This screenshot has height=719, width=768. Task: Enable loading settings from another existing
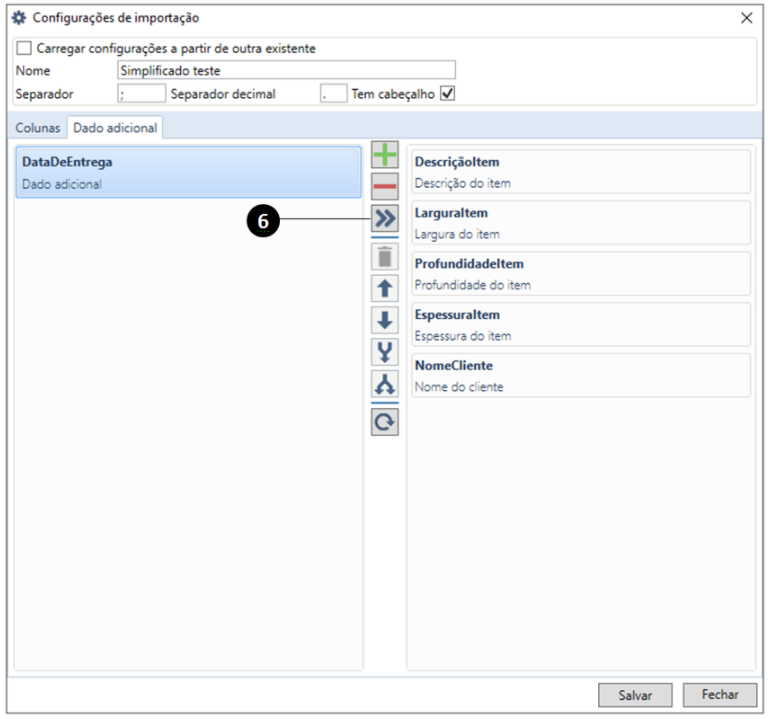[x=25, y=48]
